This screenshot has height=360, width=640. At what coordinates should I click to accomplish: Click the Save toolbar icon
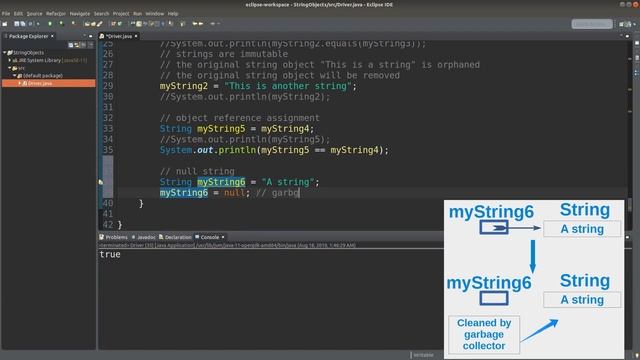(17, 24)
